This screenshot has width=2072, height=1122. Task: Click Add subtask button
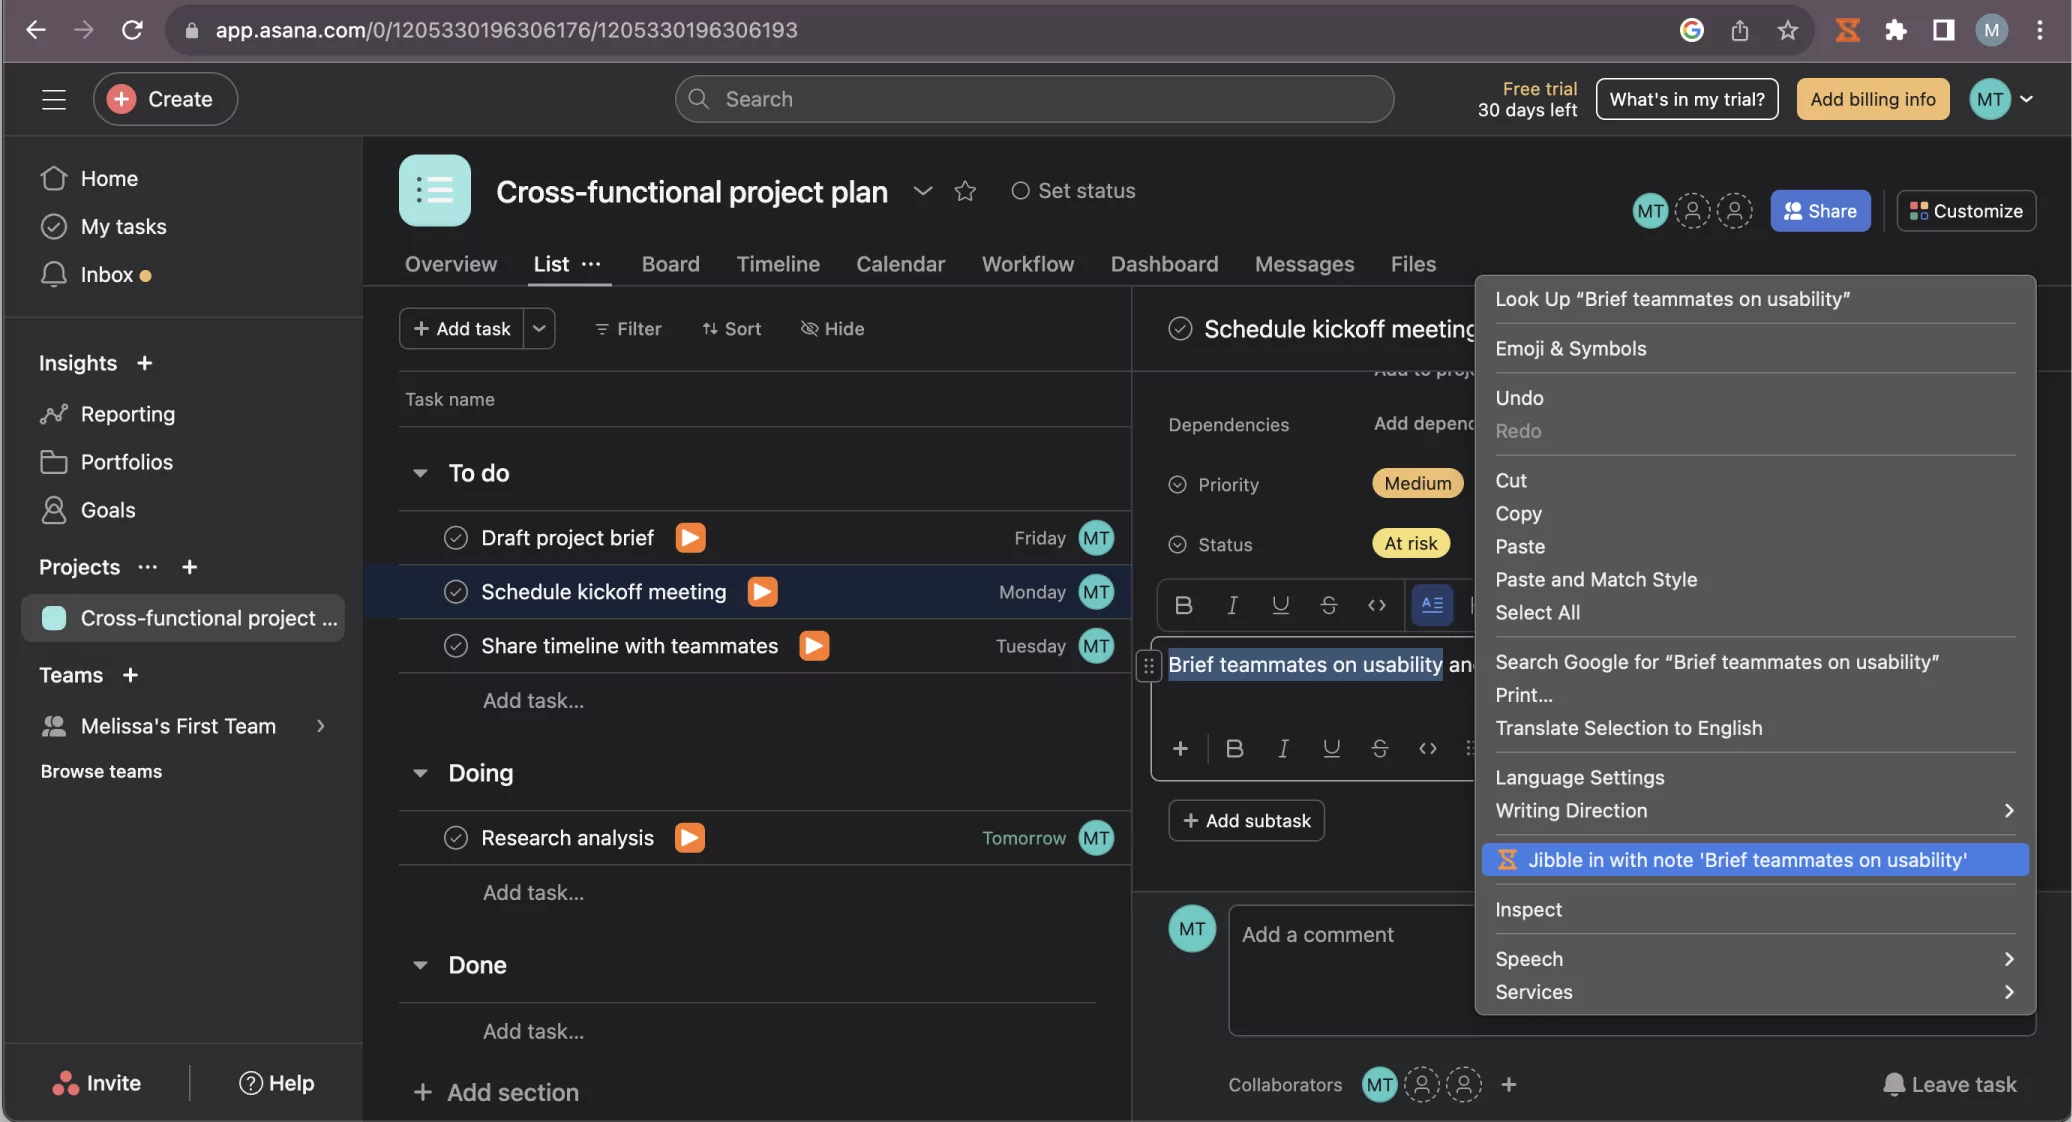(x=1246, y=821)
